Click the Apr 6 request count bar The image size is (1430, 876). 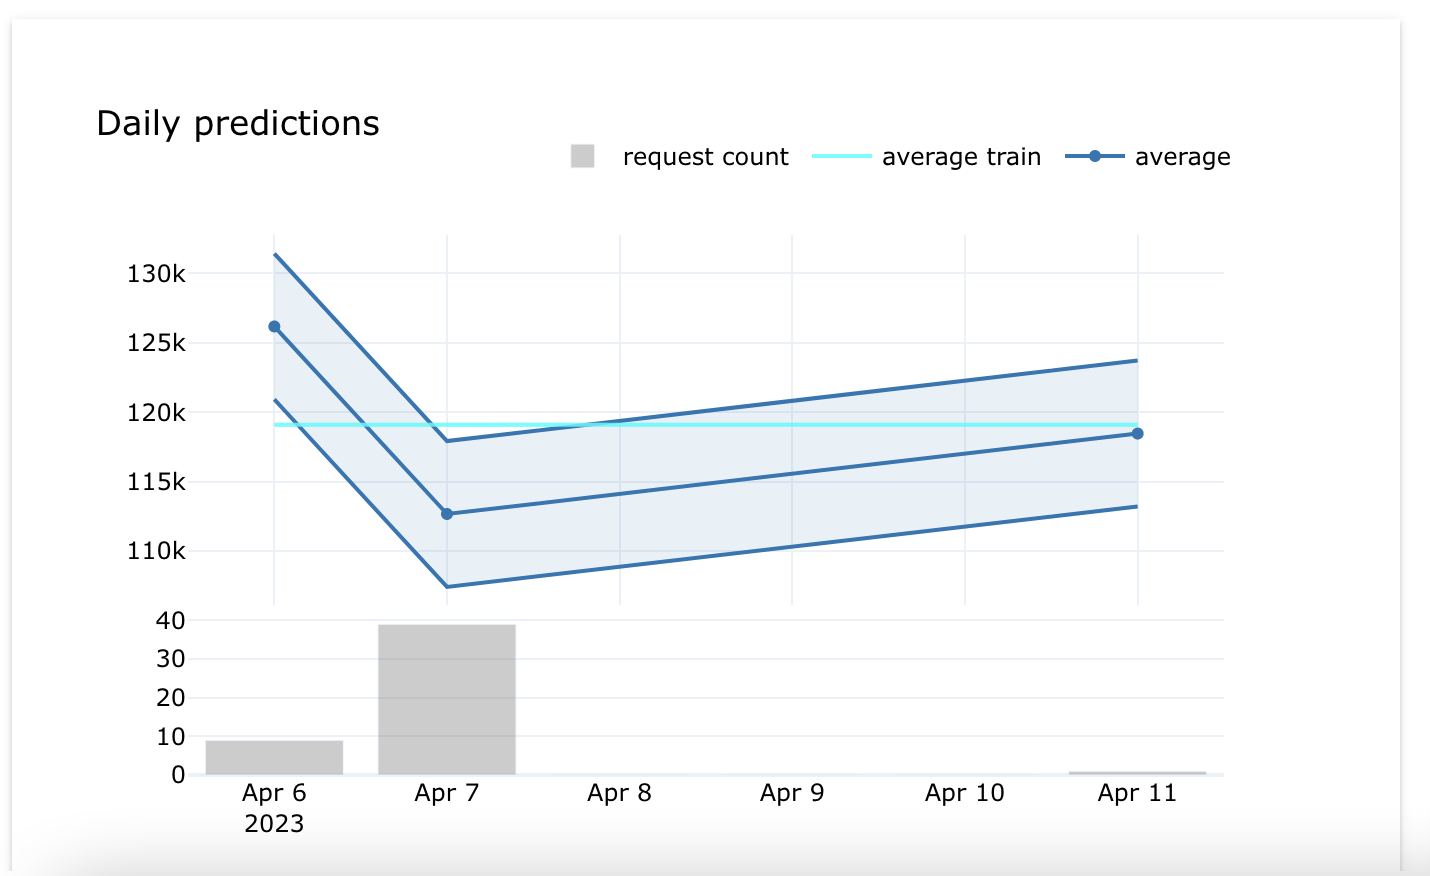point(274,757)
